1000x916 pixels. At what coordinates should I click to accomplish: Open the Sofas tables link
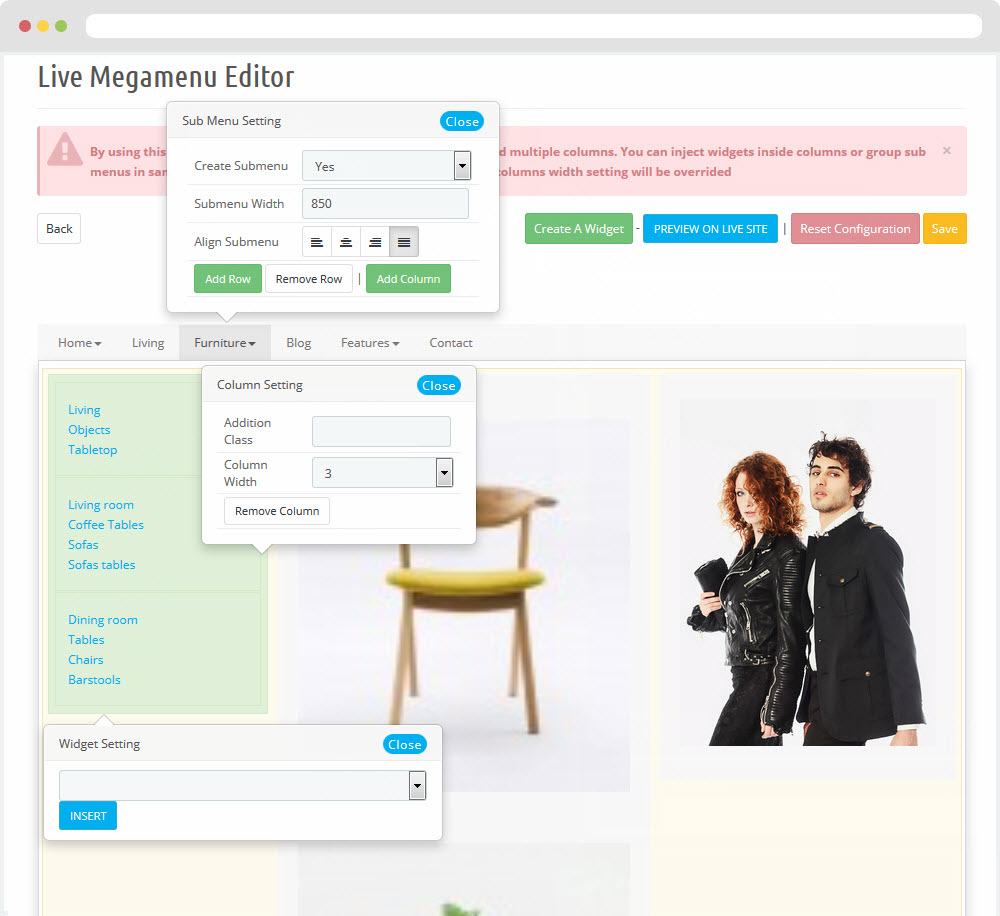coord(101,565)
